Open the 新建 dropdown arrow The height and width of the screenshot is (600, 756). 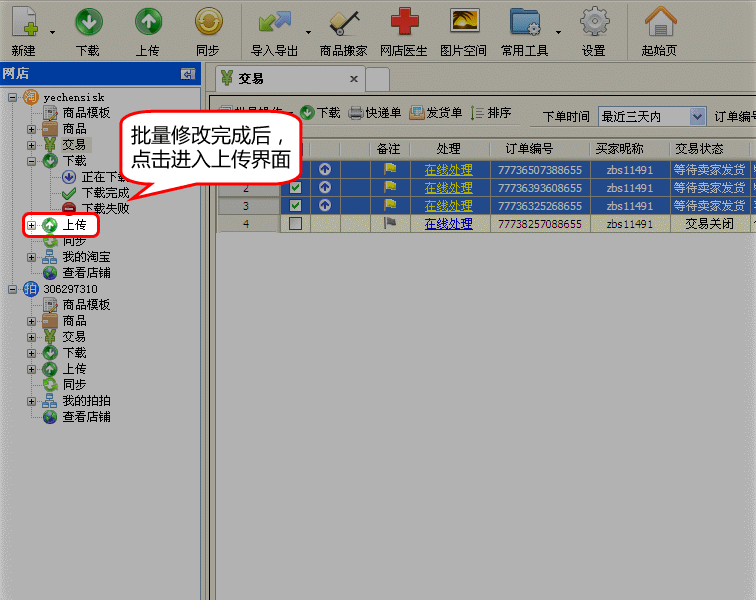point(53,32)
